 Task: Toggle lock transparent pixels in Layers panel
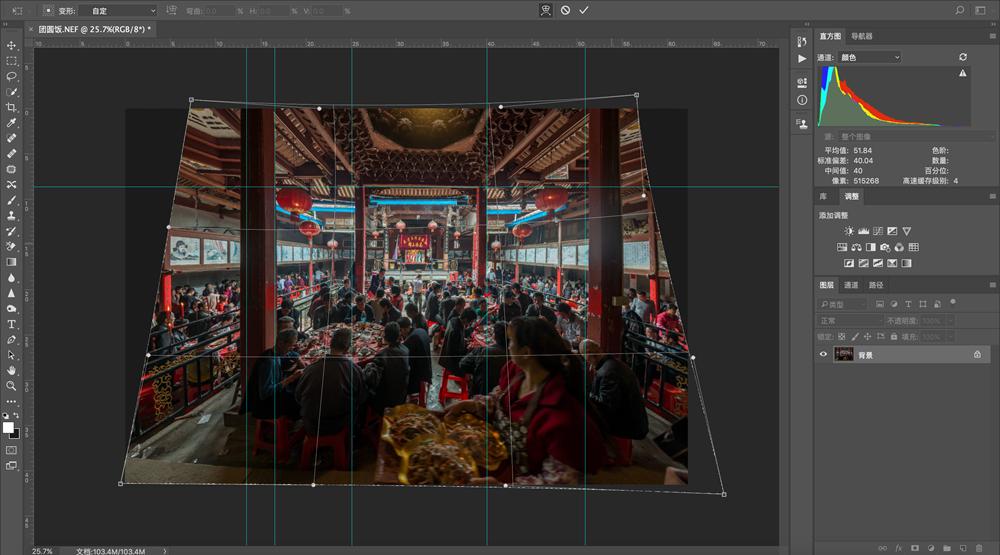(842, 336)
